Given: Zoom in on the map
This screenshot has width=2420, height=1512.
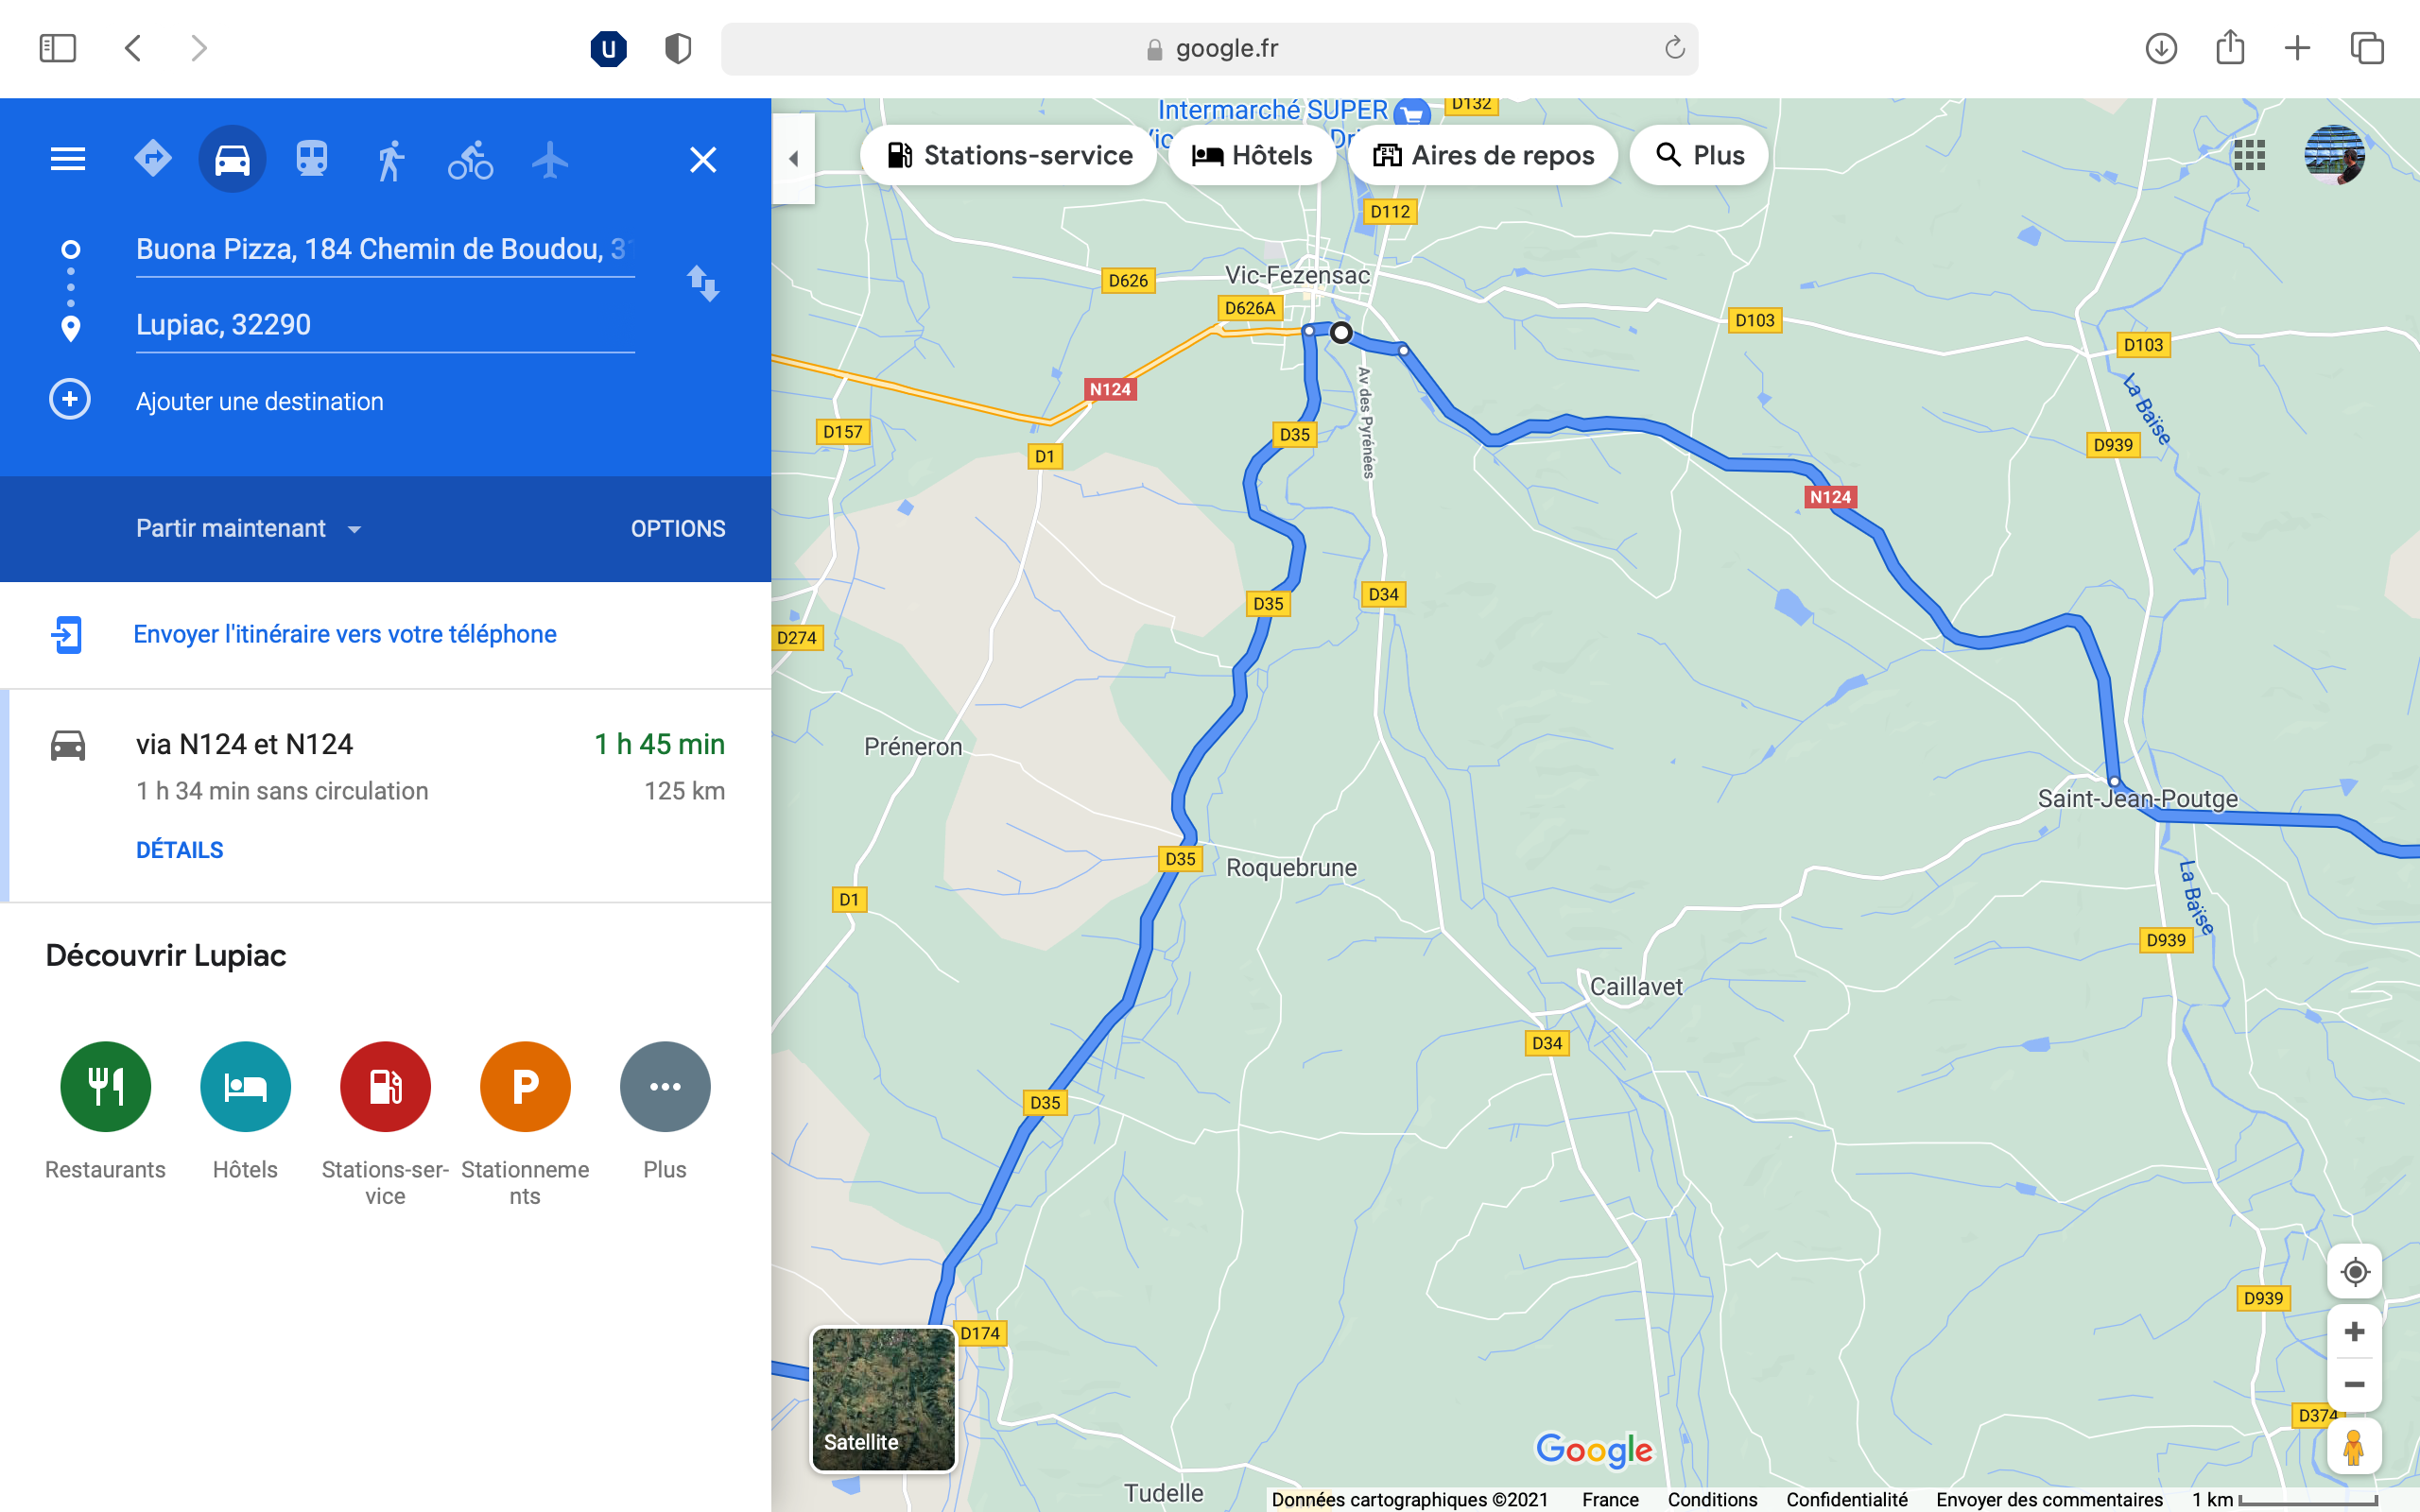Looking at the screenshot, I should click(x=2354, y=1332).
